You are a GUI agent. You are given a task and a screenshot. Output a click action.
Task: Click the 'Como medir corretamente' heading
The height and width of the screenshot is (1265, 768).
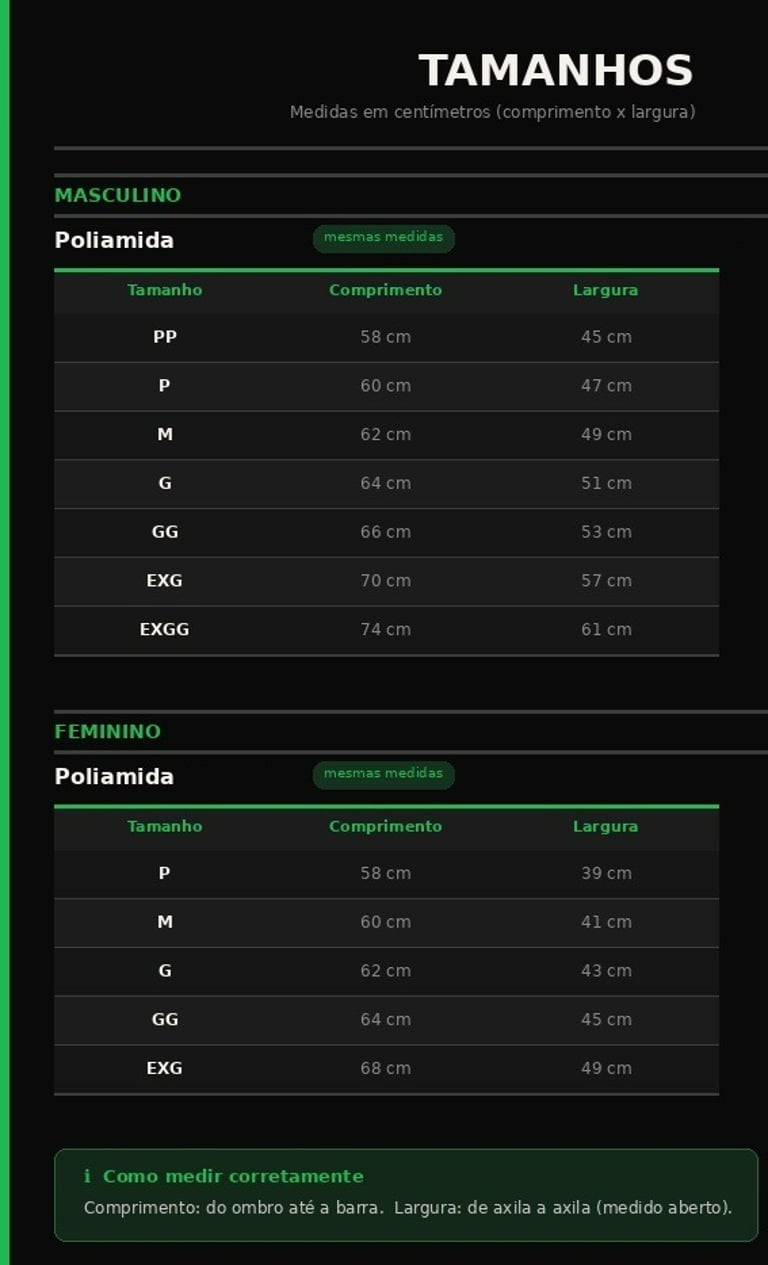[233, 1177]
